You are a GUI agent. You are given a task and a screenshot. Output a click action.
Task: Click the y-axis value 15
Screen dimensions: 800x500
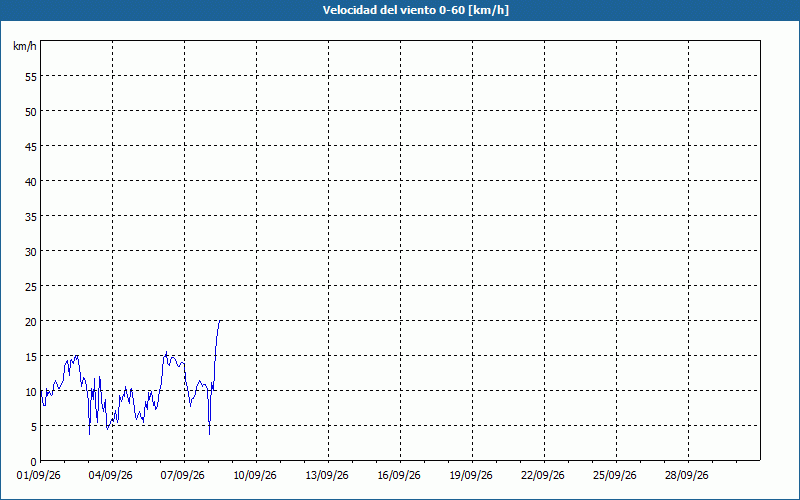31,357
